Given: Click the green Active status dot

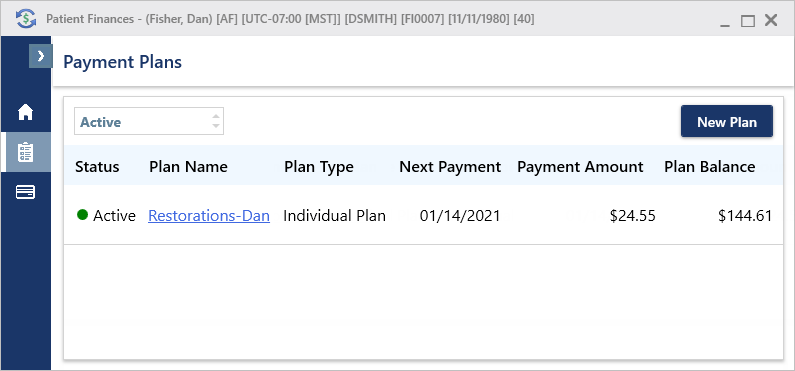Looking at the screenshot, I should [82, 215].
